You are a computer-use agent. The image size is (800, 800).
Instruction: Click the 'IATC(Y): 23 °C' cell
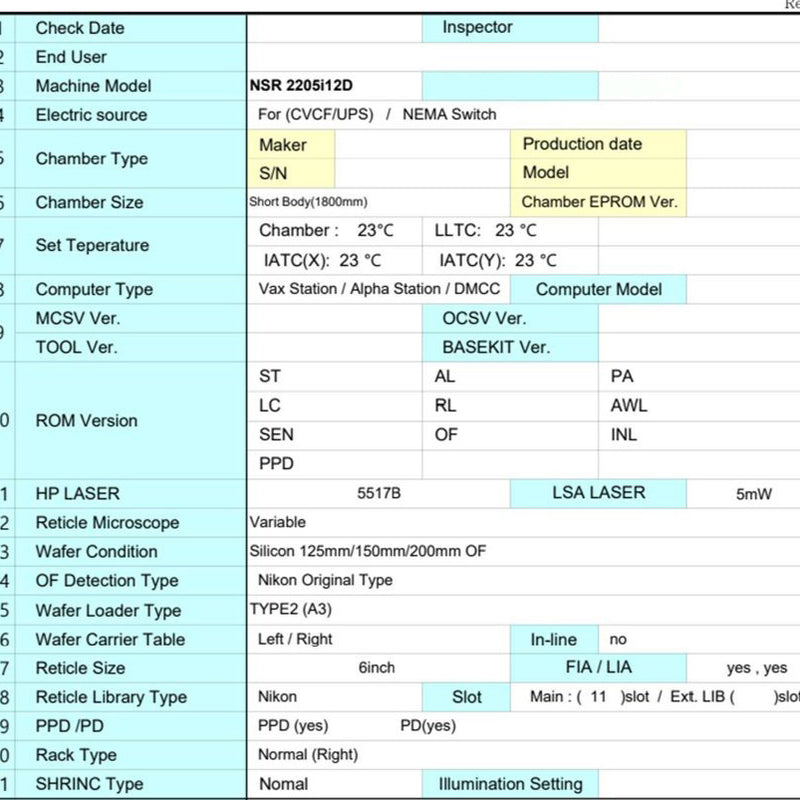click(510, 261)
